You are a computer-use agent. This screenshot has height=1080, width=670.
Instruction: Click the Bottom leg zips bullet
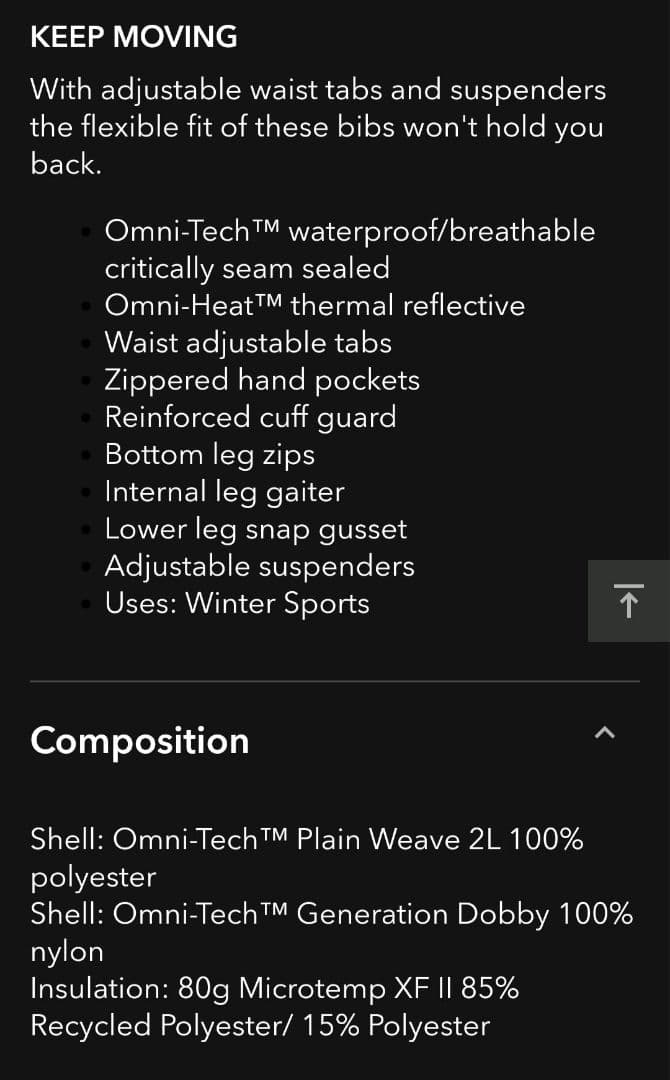point(209,454)
